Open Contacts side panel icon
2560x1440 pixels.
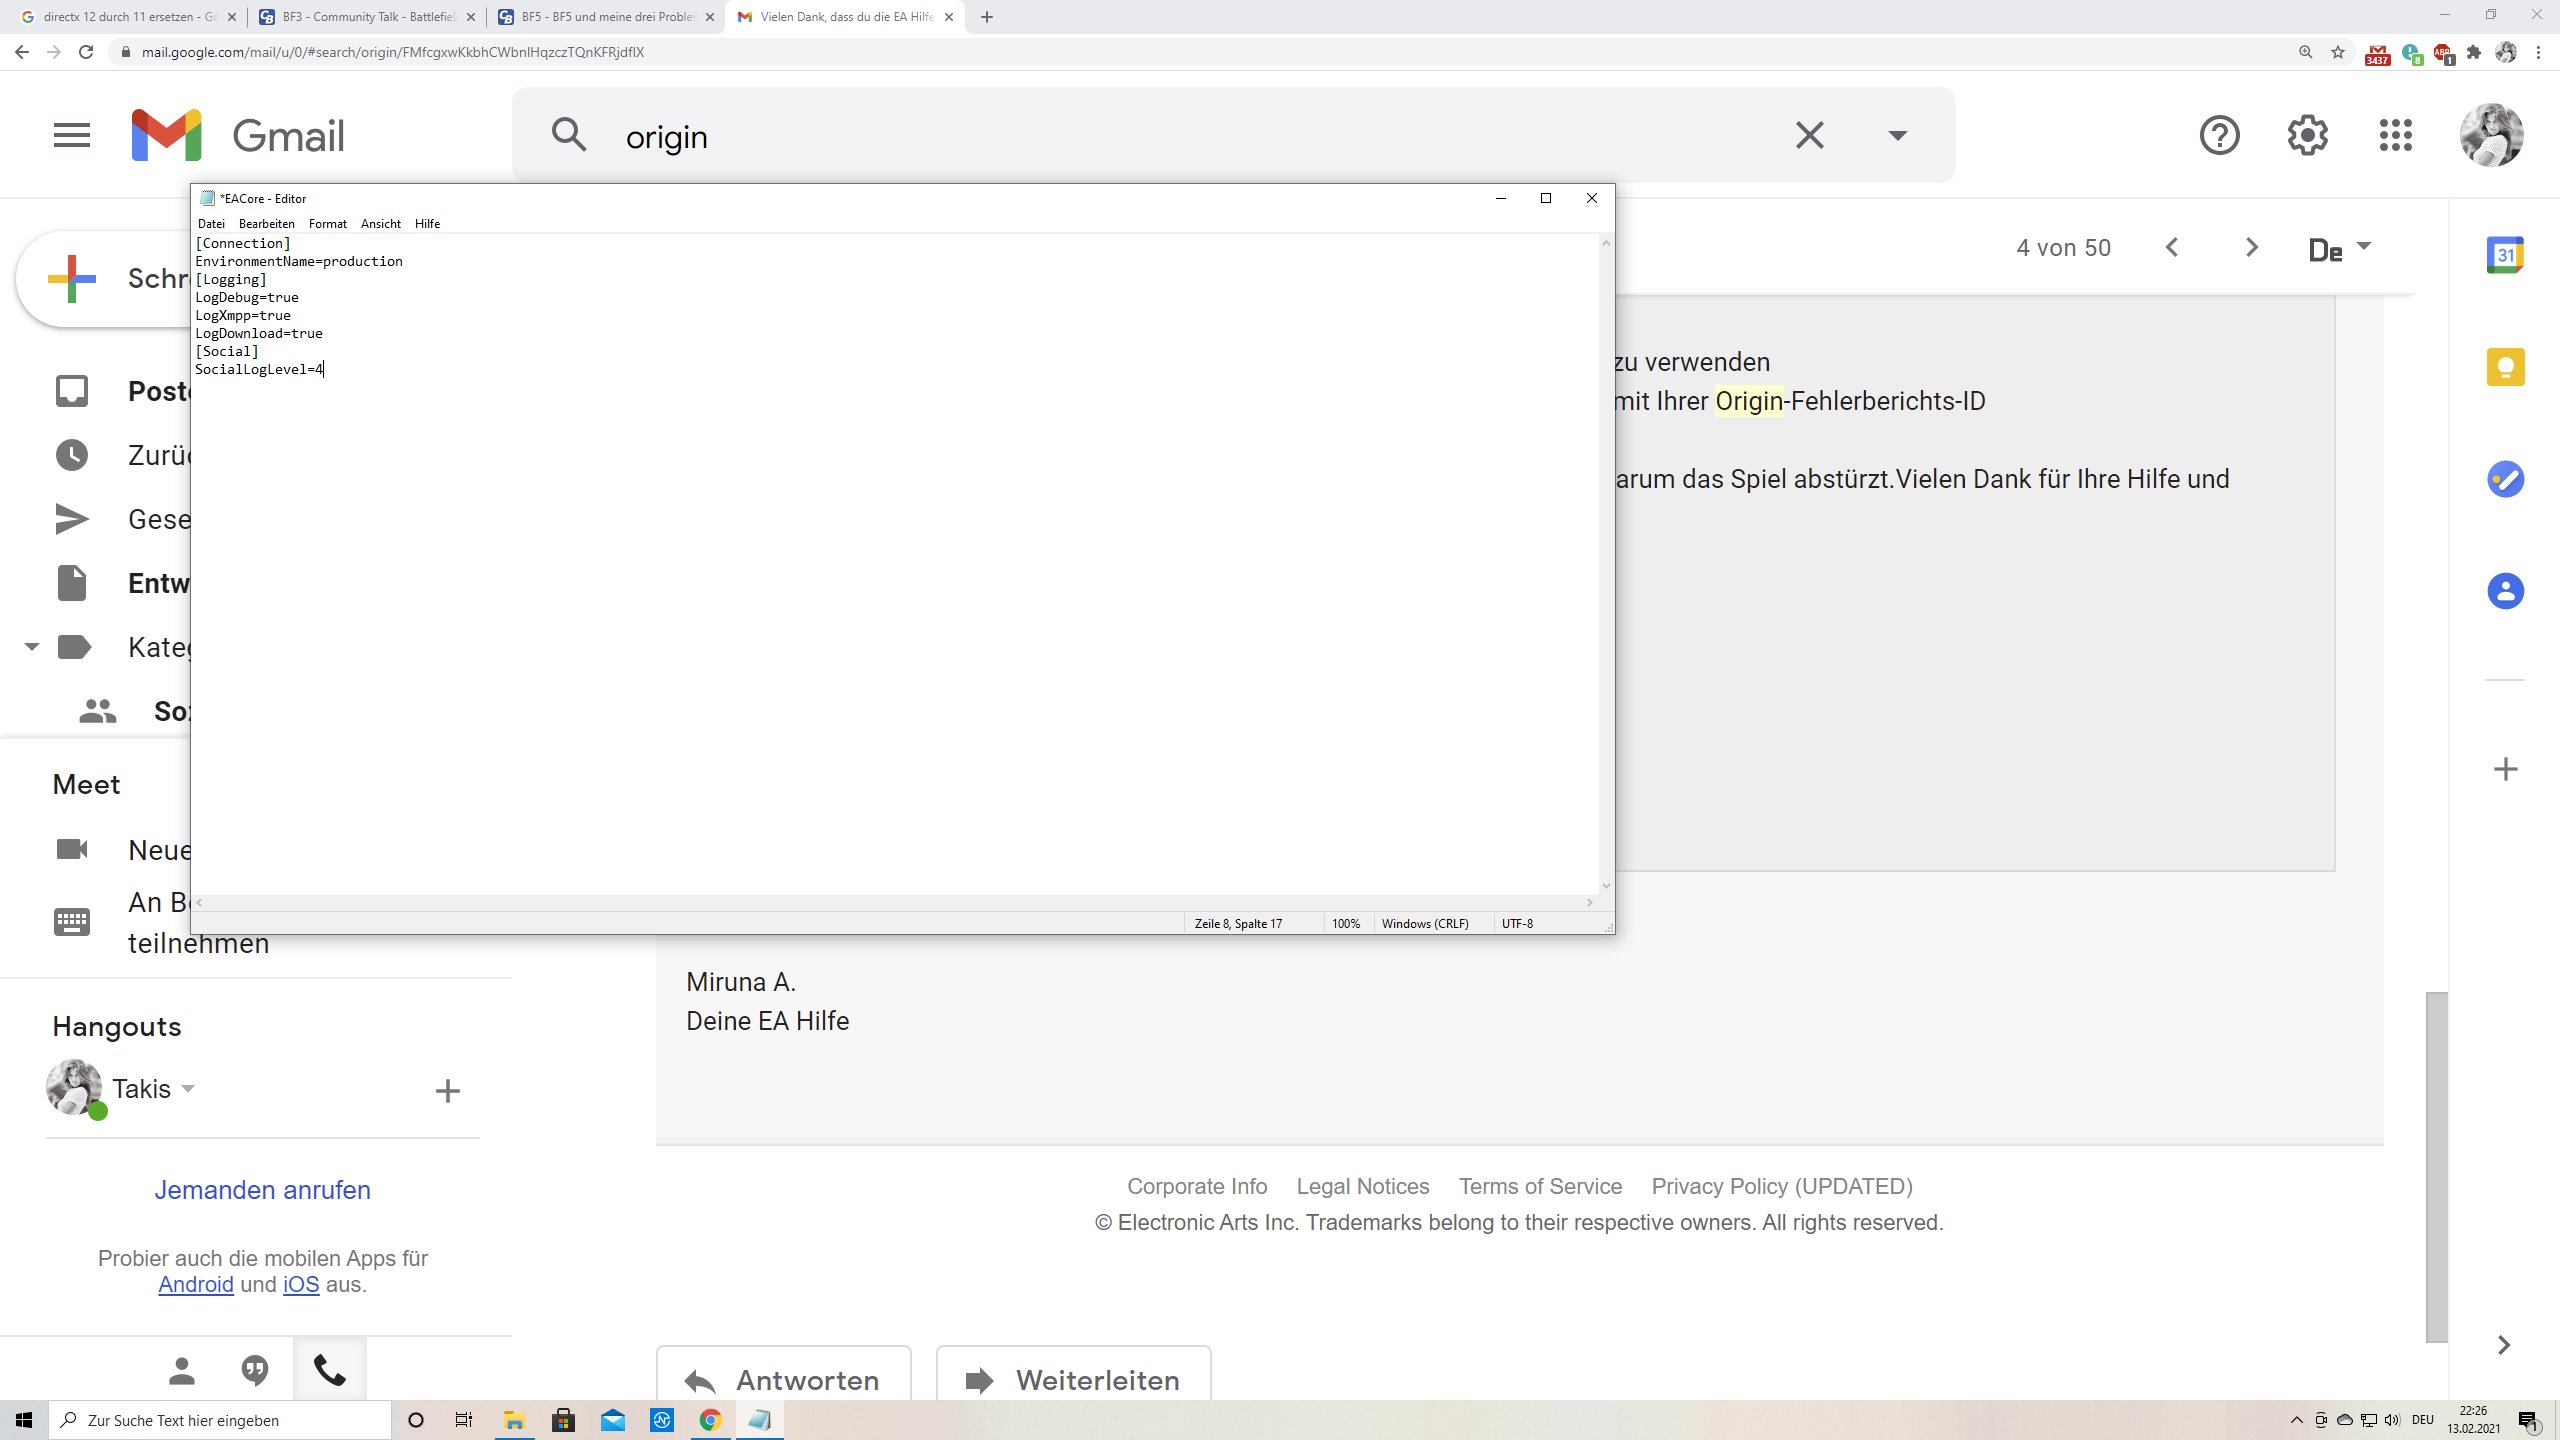coord(2505,591)
